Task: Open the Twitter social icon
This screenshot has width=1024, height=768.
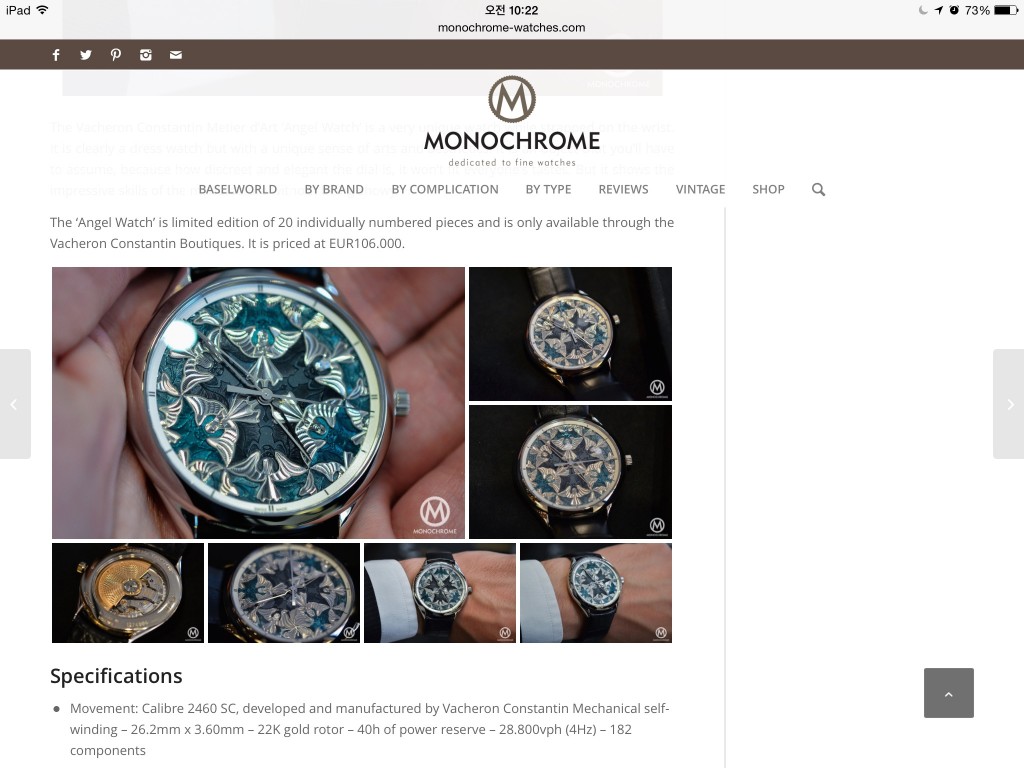Action: tap(86, 55)
